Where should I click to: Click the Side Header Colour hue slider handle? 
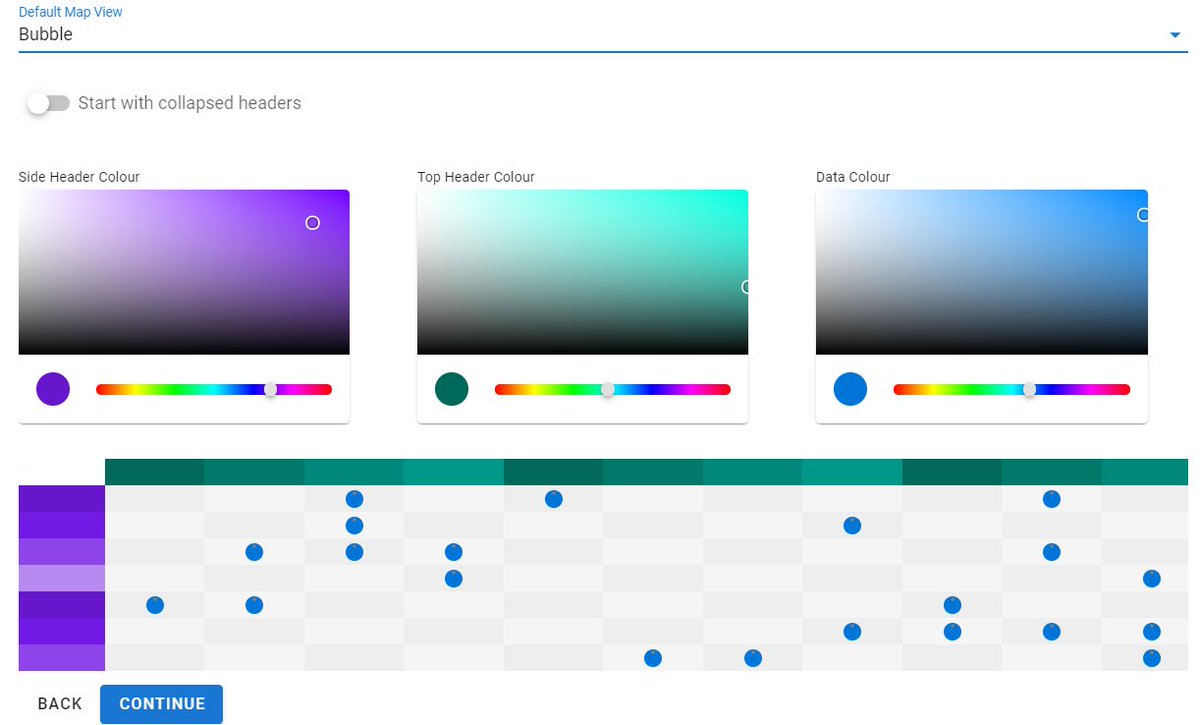click(x=271, y=389)
